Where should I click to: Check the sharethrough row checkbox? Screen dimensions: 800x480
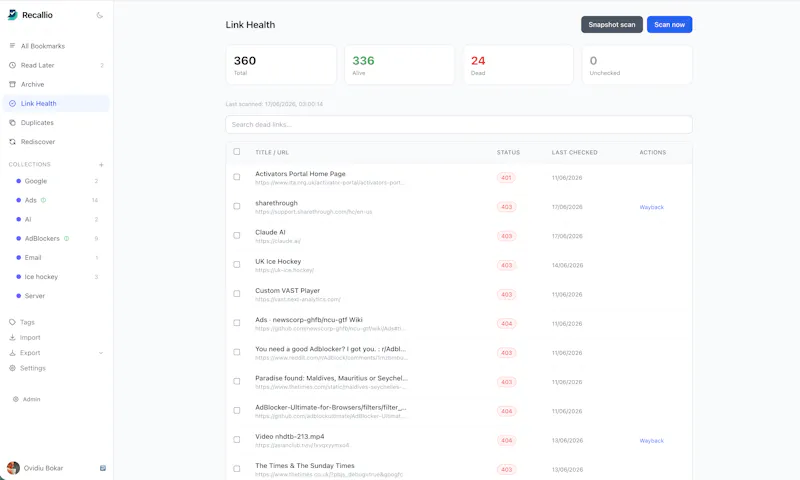237,206
